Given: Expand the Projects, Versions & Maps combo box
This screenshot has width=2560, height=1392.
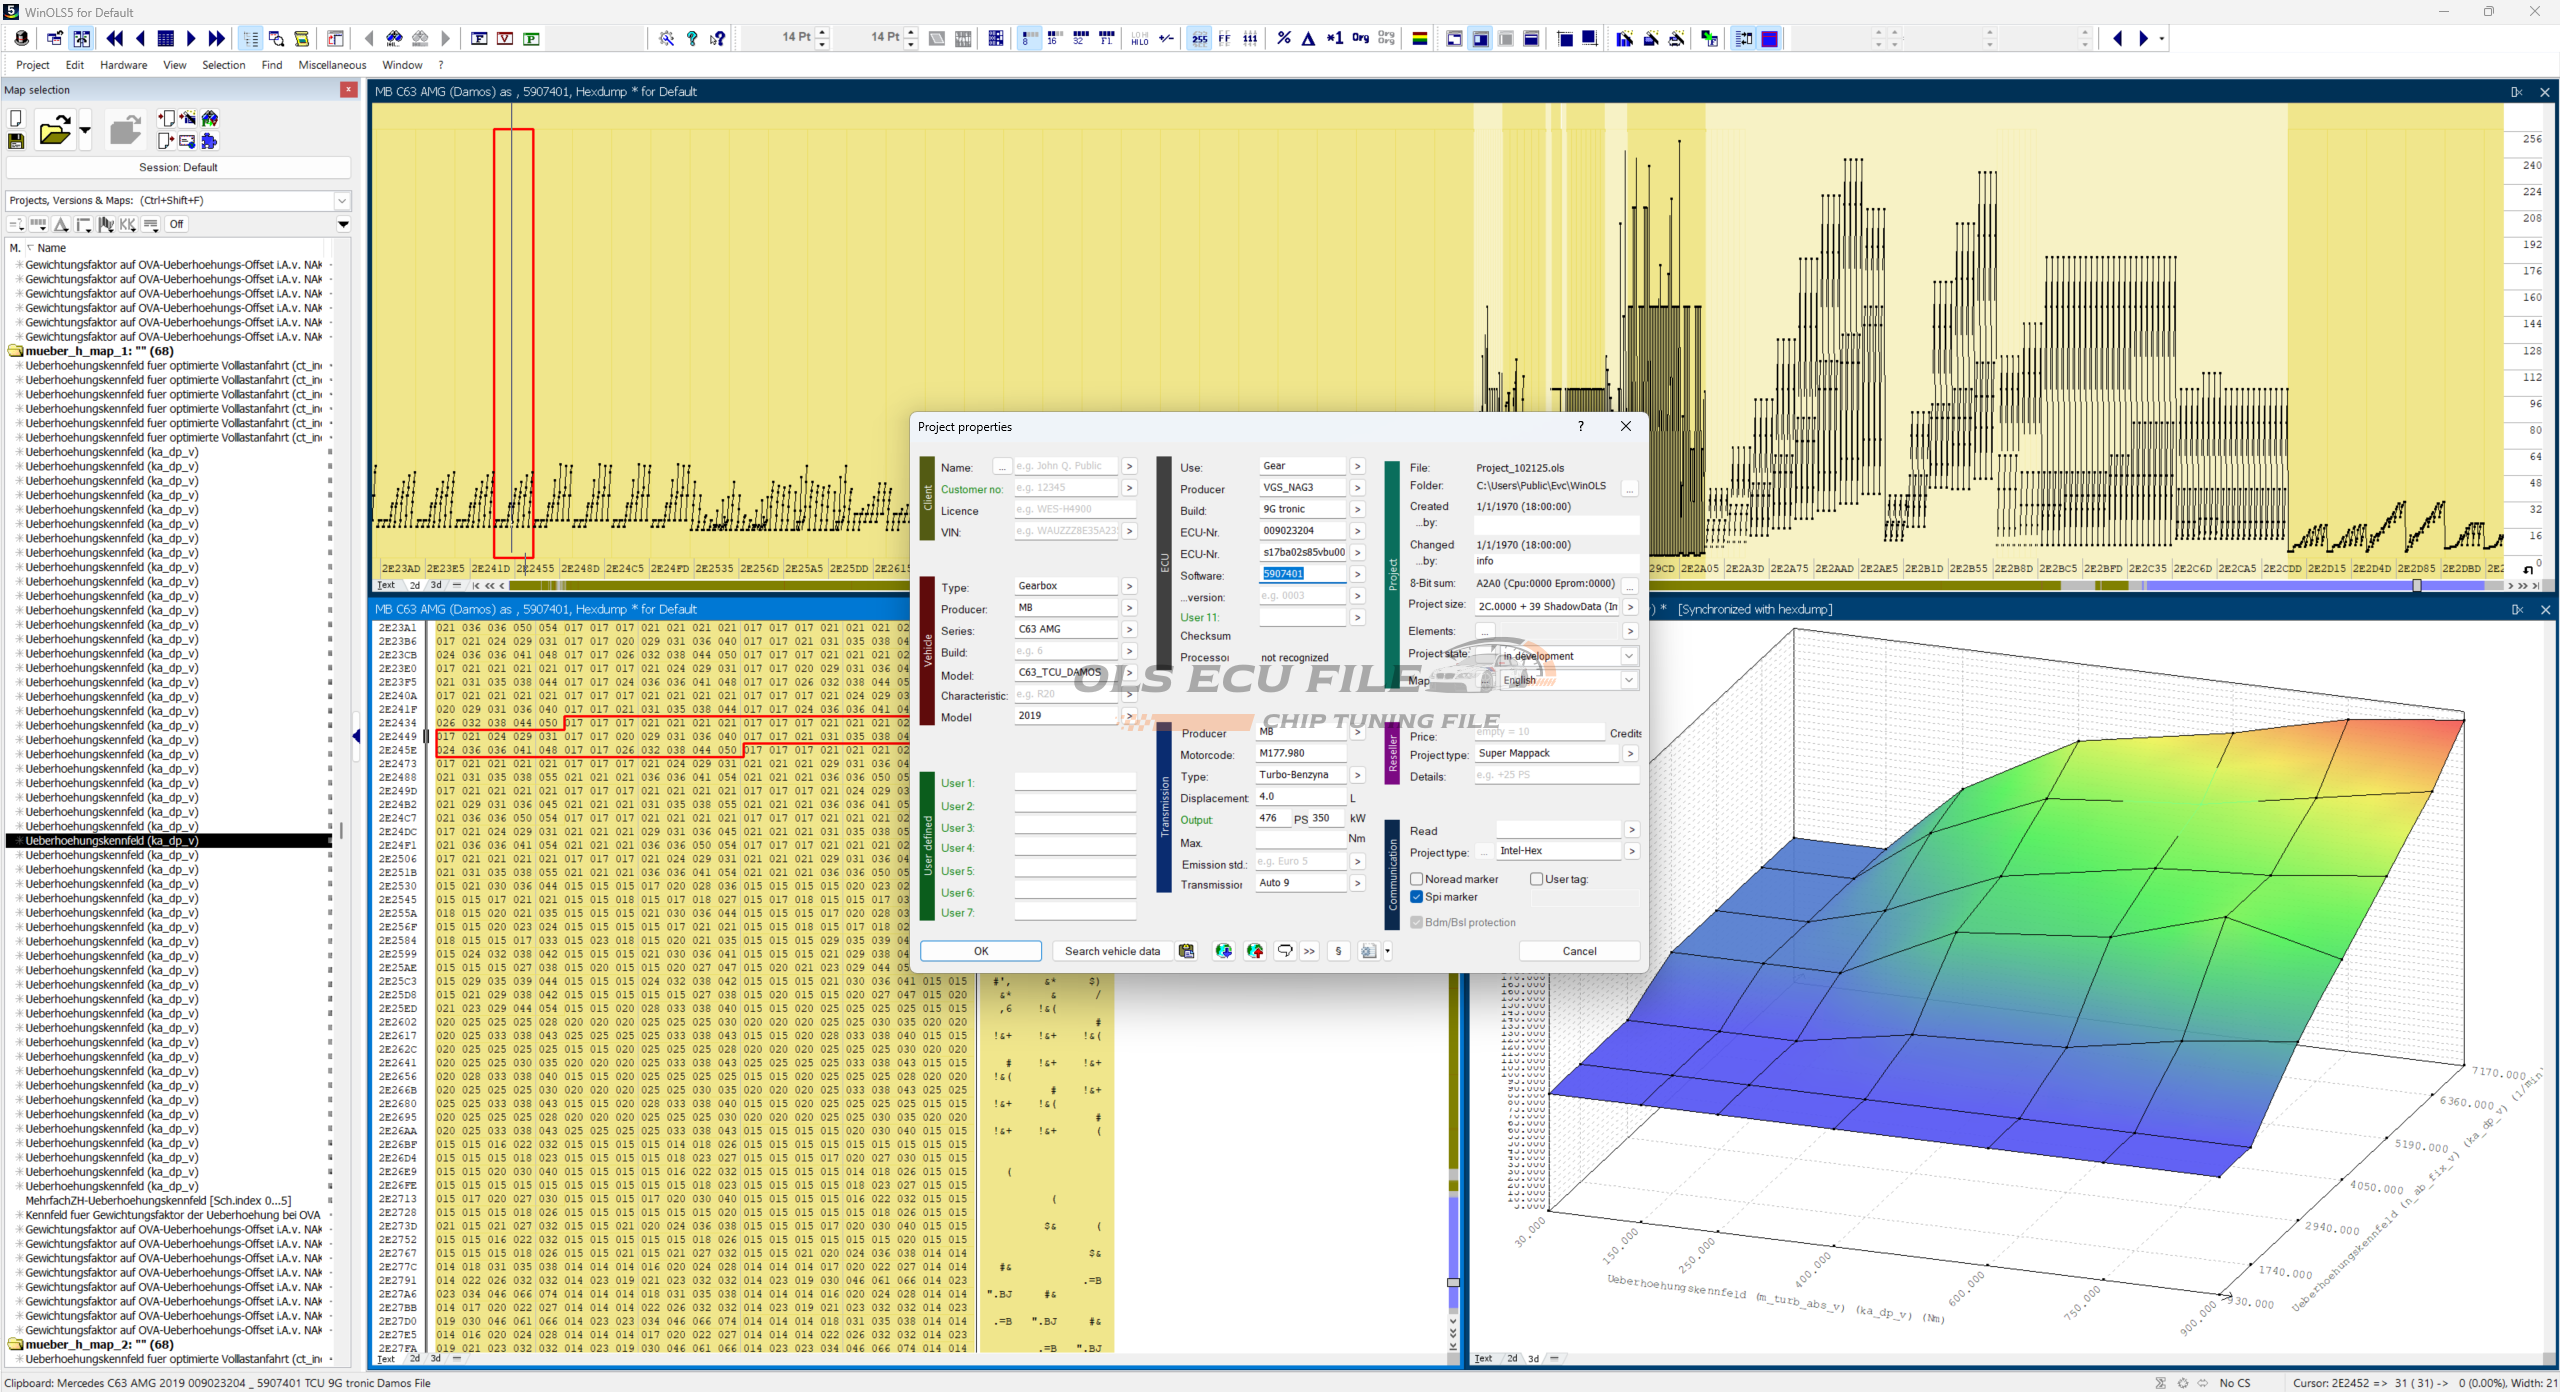Looking at the screenshot, I should pyautogui.click(x=341, y=200).
